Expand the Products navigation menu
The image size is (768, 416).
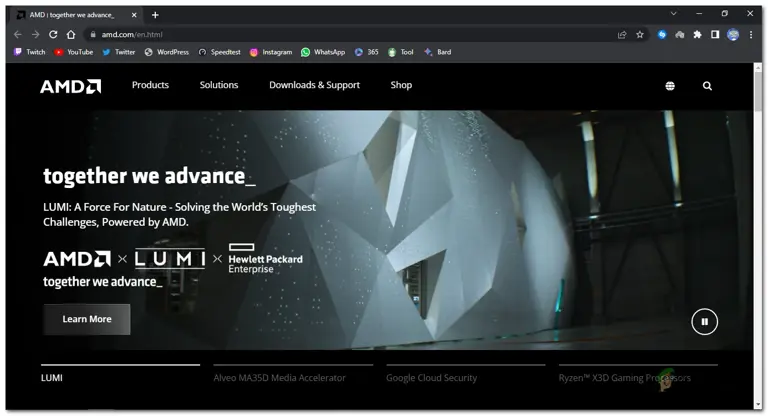[x=150, y=85]
